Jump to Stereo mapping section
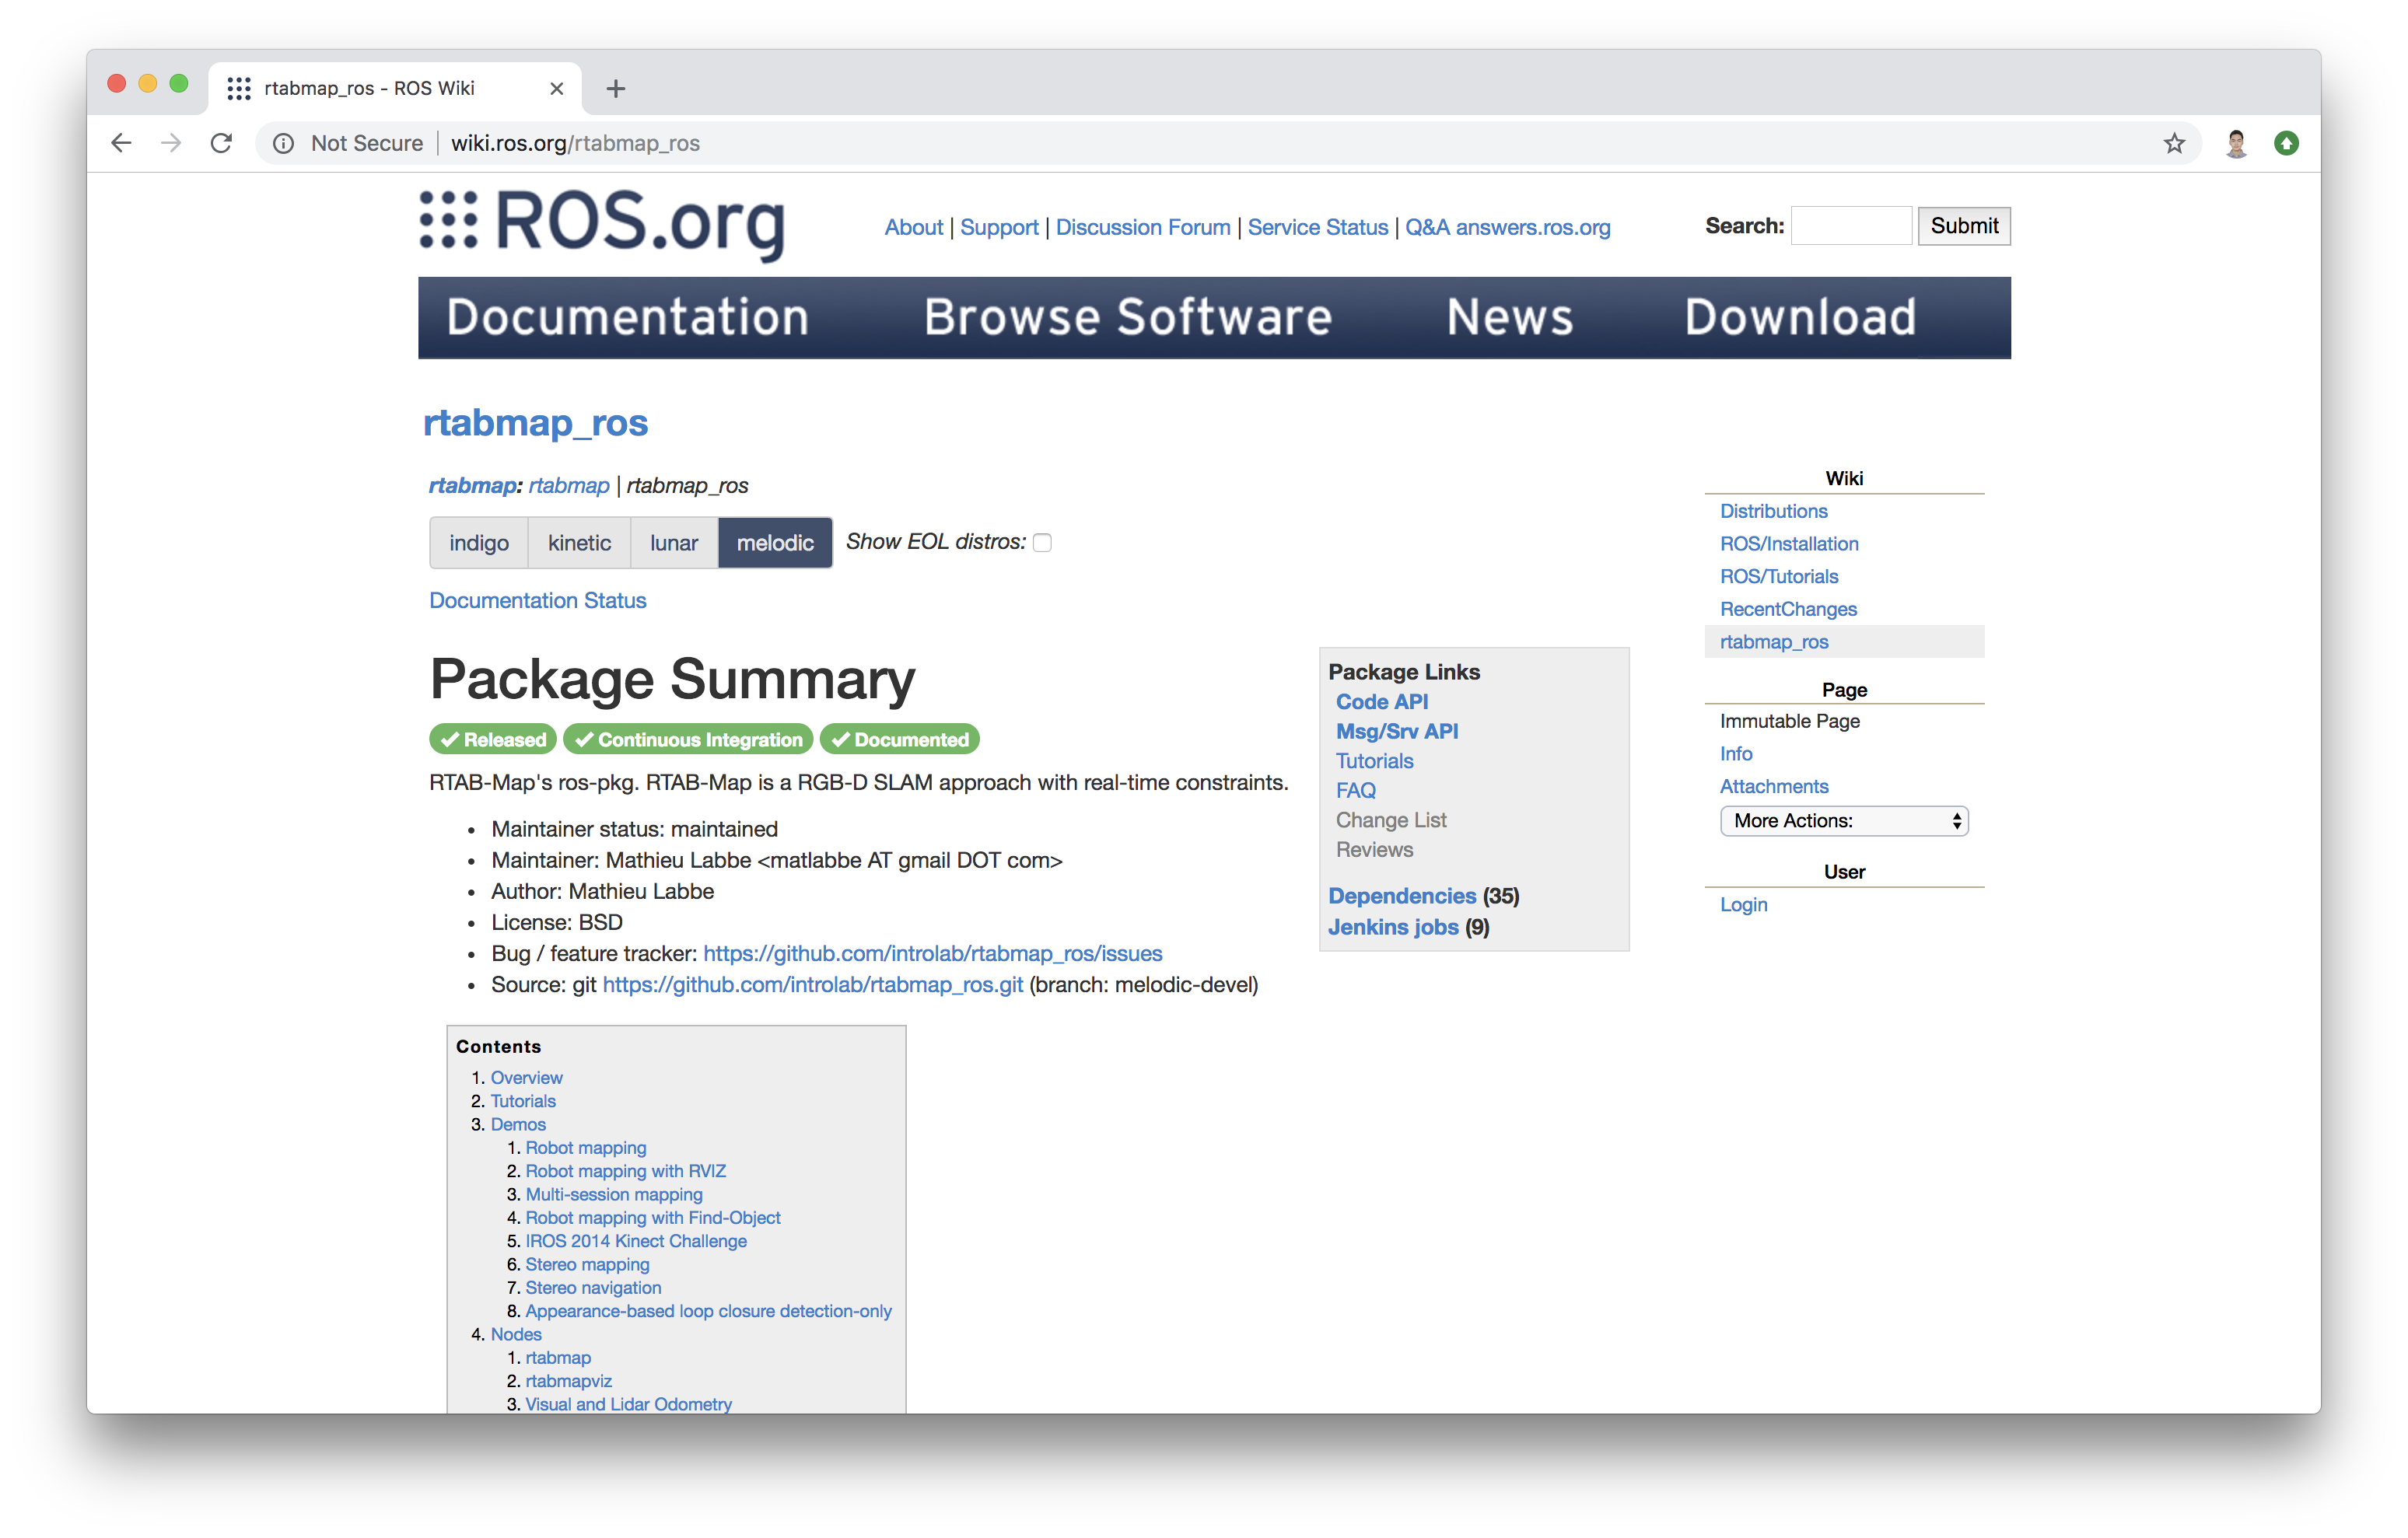 click(588, 1264)
